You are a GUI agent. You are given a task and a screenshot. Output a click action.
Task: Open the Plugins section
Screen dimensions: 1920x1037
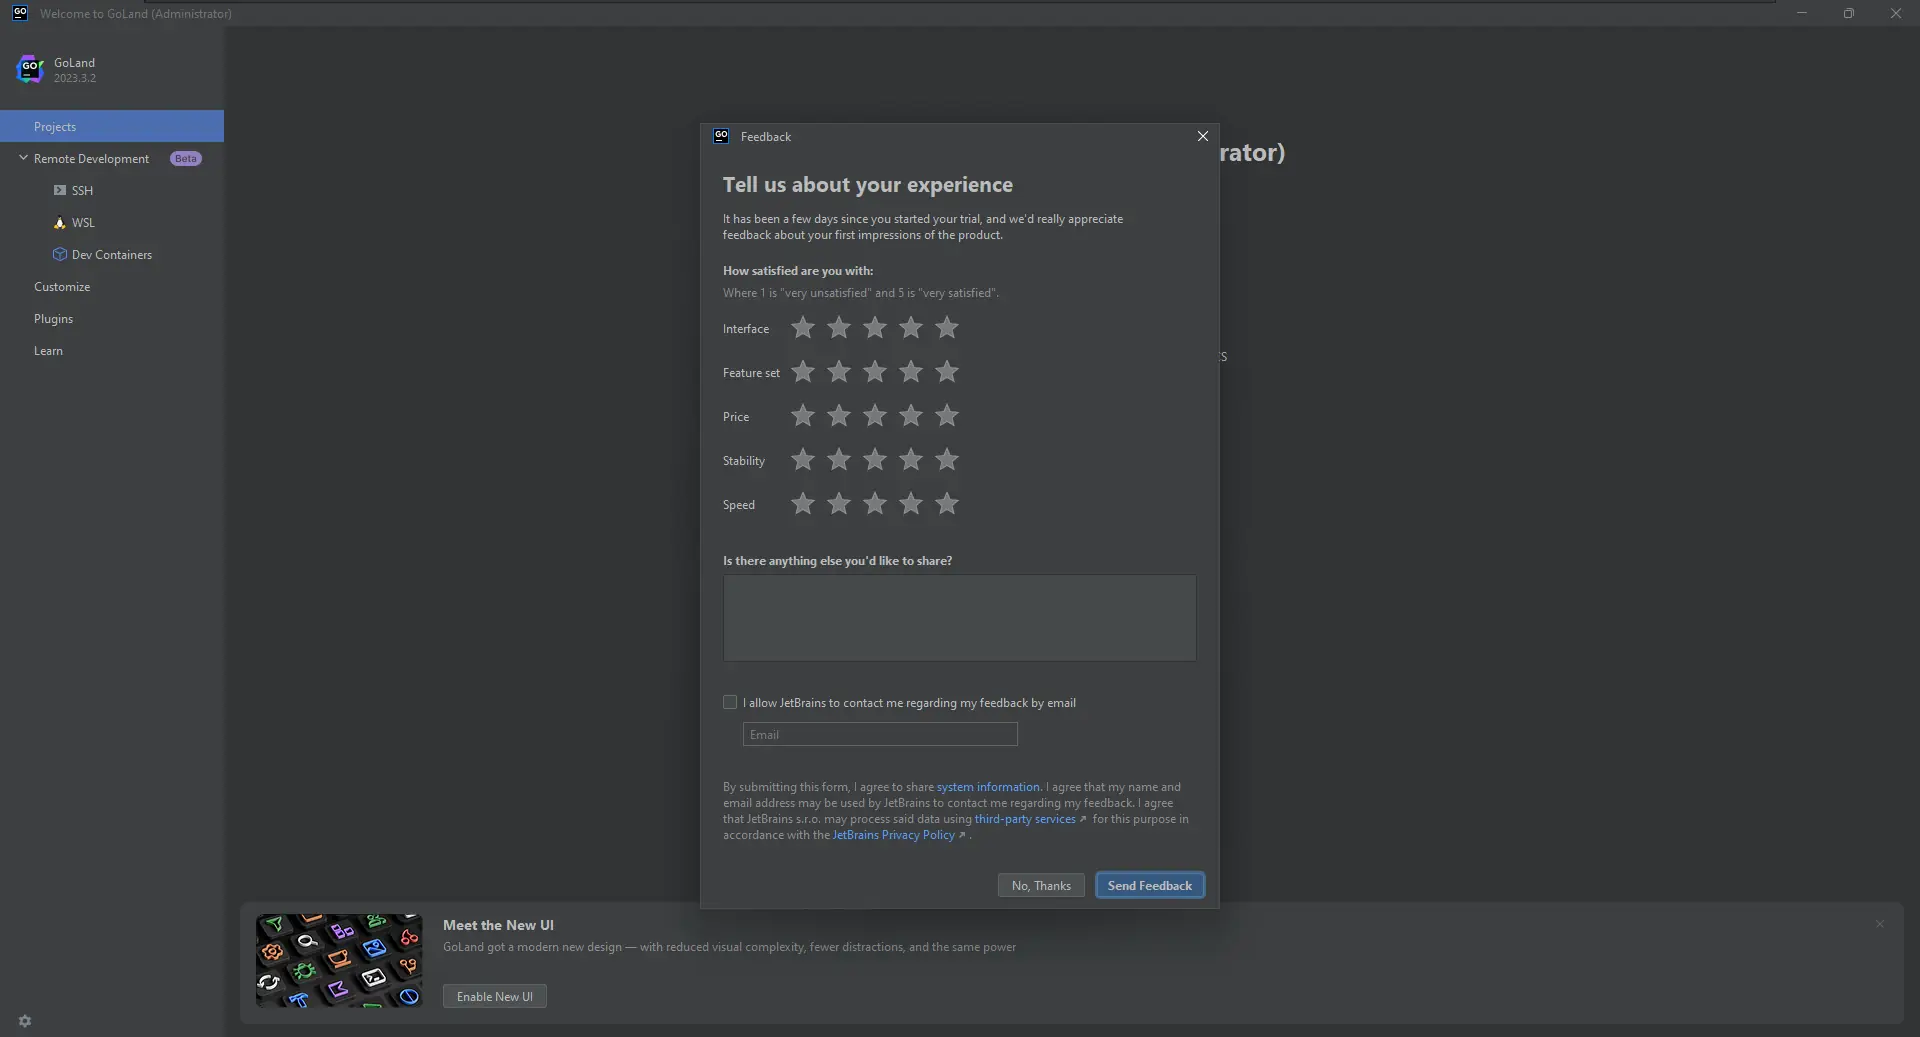(x=54, y=319)
